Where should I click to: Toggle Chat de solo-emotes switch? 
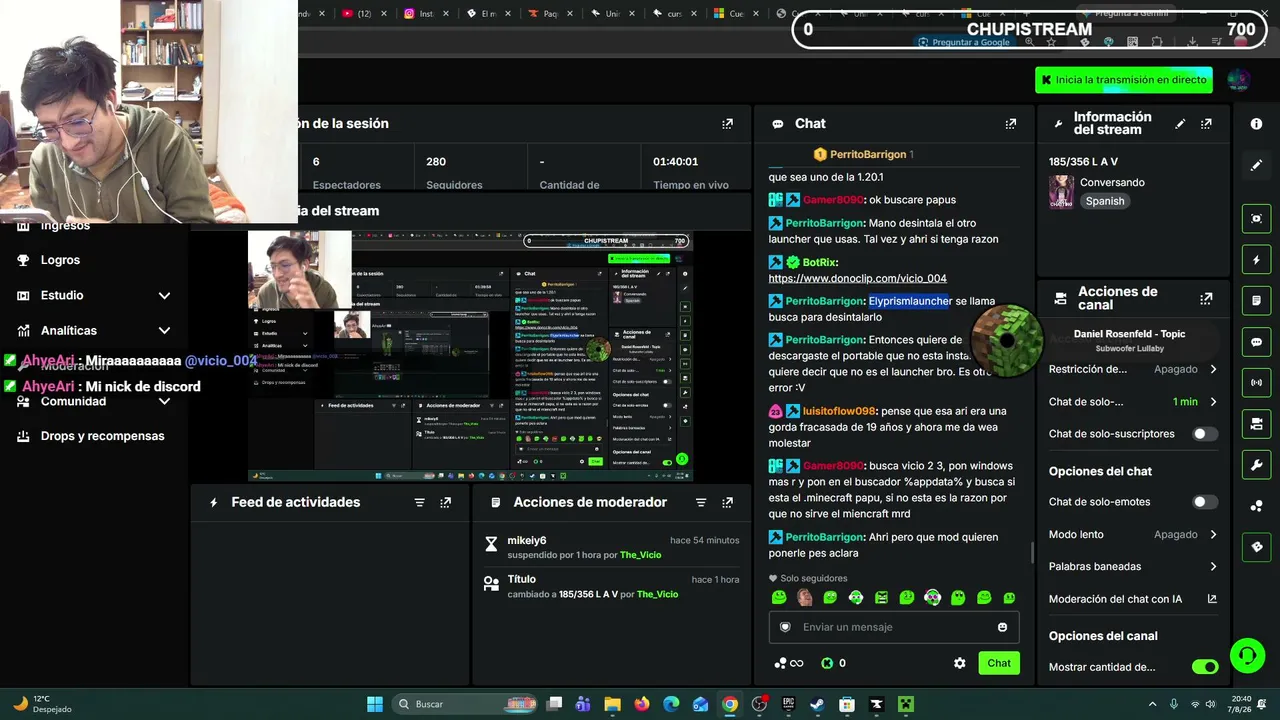[1205, 502]
